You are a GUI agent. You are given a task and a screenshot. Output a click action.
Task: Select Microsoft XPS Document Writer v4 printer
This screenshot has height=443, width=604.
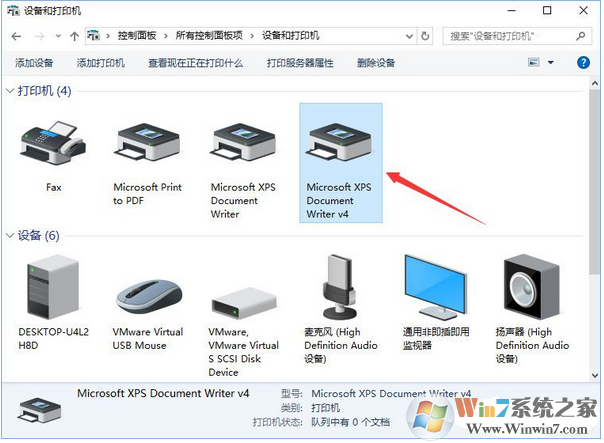341,163
